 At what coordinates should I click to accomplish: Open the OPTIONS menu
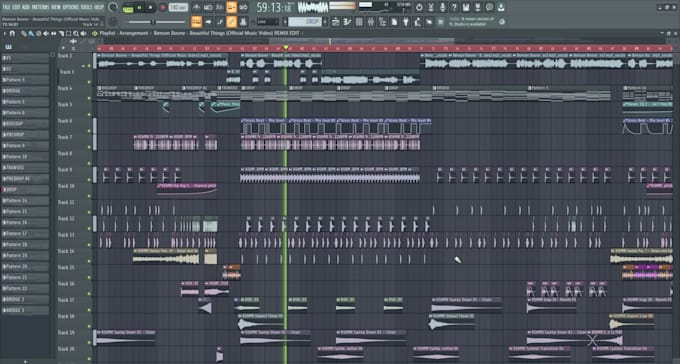coord(71,7)
